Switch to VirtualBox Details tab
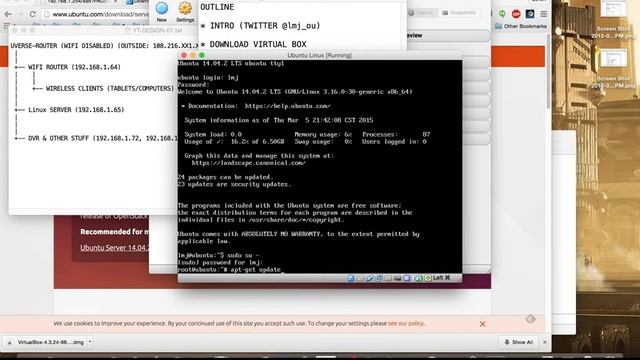Viewport: 640px width, 360px height. click(421, 13)
